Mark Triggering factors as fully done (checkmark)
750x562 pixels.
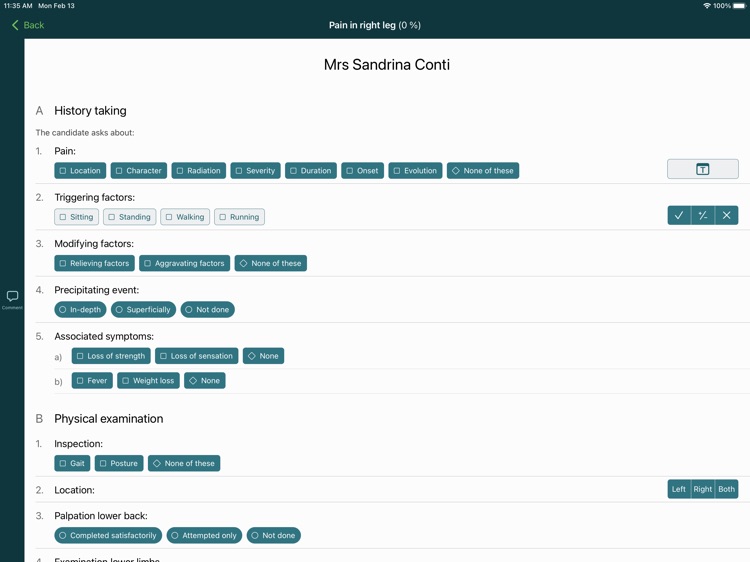(x=679, y=215)
